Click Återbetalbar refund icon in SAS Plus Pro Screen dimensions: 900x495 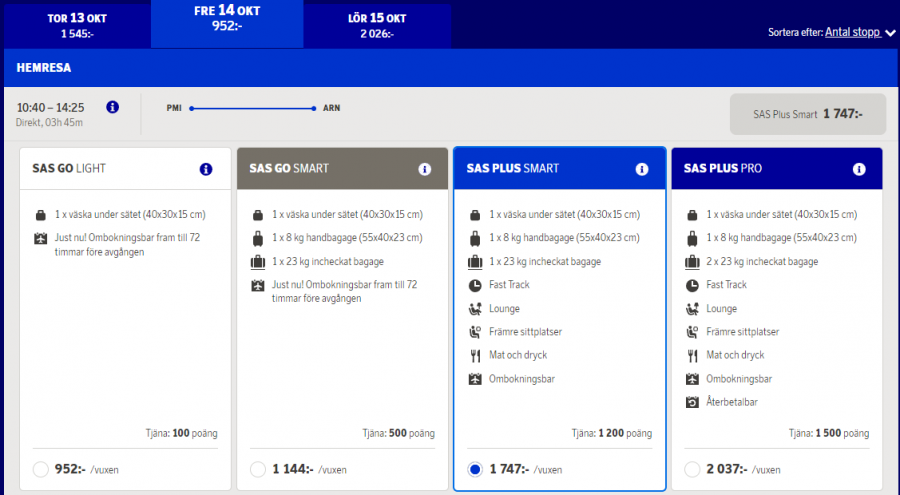click(x=692, y=402)
